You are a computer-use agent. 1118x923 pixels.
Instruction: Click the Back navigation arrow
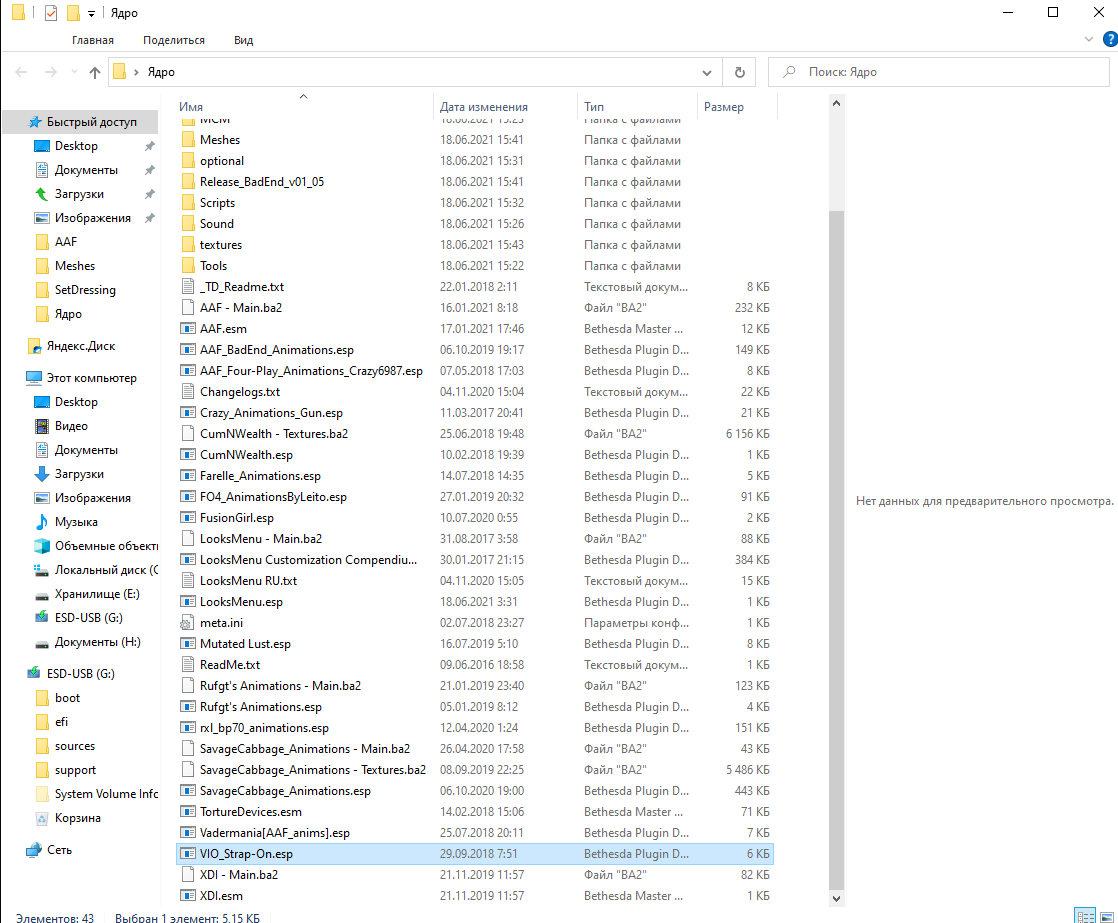click(22, 72)
